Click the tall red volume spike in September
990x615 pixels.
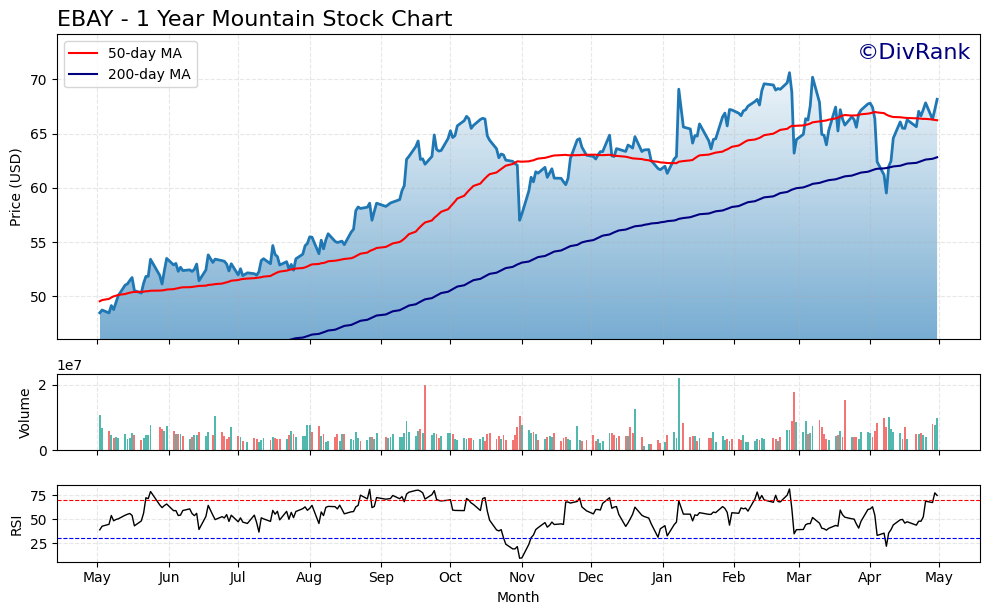click(424, 417)
